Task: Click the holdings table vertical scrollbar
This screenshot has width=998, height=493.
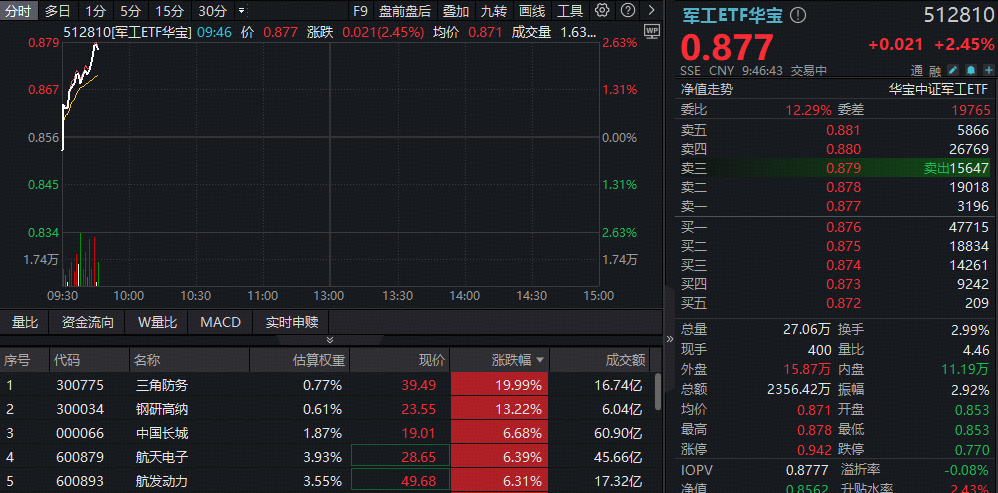Action: point(657,392)
